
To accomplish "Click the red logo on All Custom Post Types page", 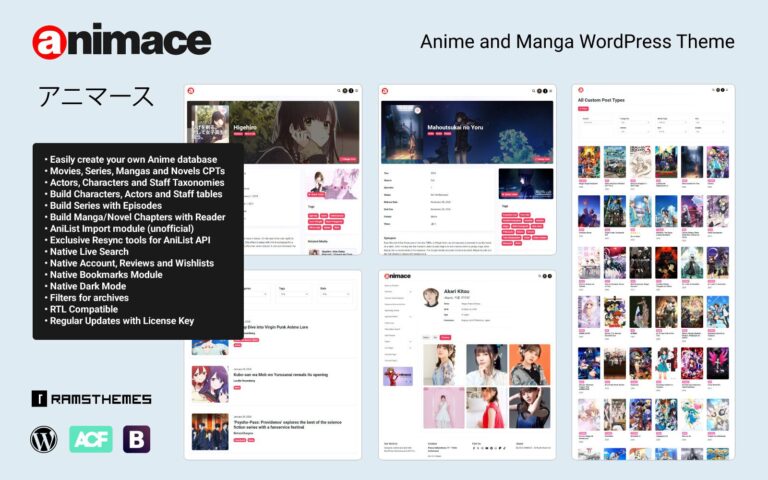I will 581,90.
